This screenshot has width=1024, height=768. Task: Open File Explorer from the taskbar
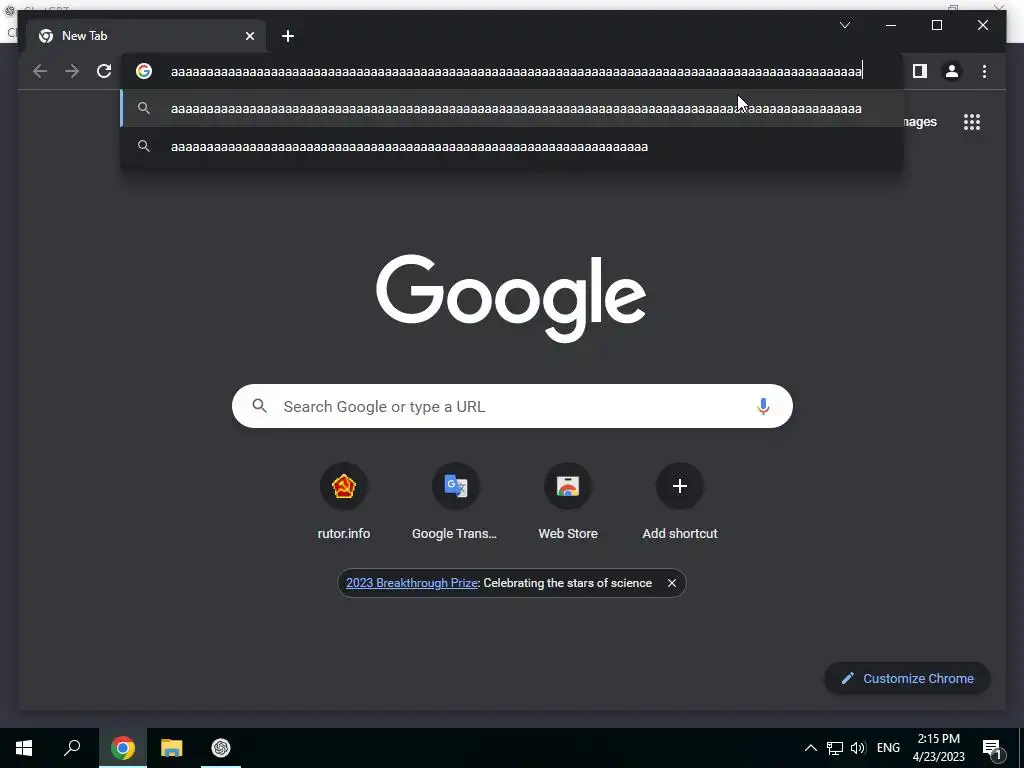pos(172,748)
